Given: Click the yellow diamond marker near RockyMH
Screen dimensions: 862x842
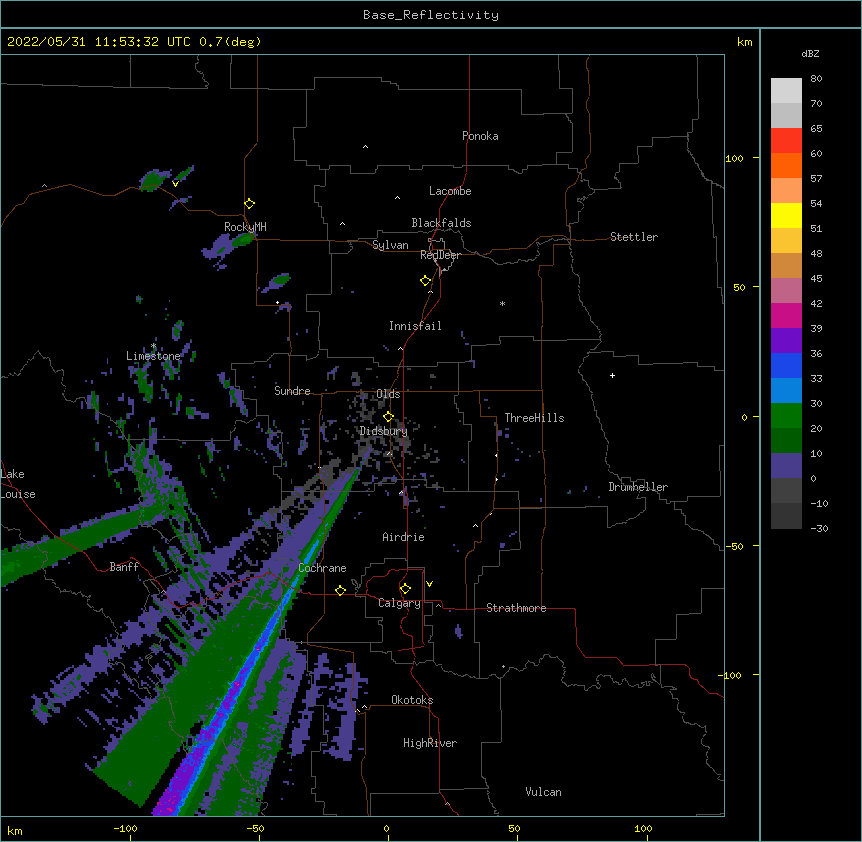Looking at the screenshot, I should coord(249,204).
